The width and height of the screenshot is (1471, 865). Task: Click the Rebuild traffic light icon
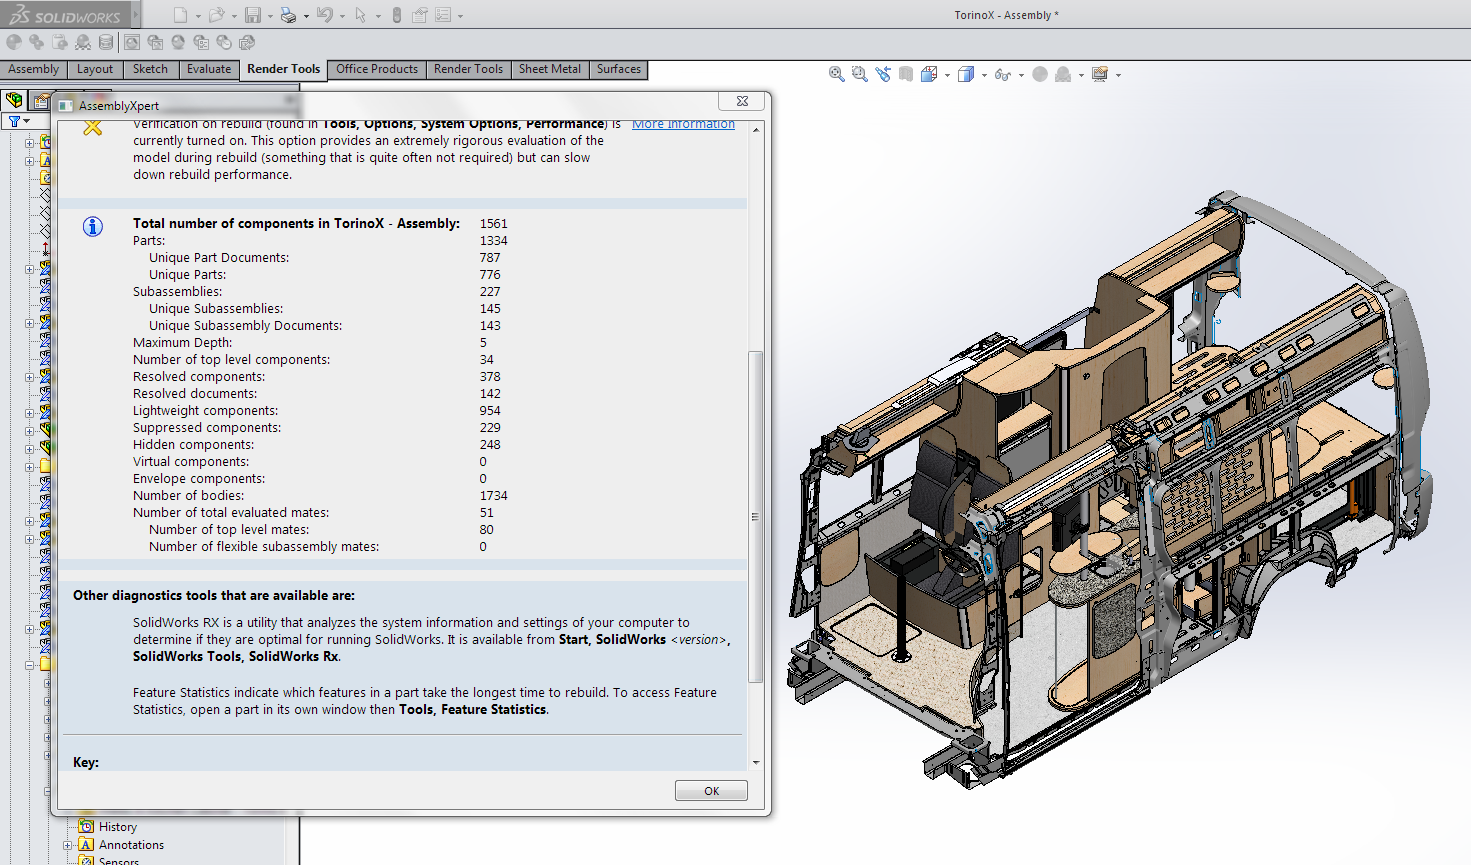(397, 15)
